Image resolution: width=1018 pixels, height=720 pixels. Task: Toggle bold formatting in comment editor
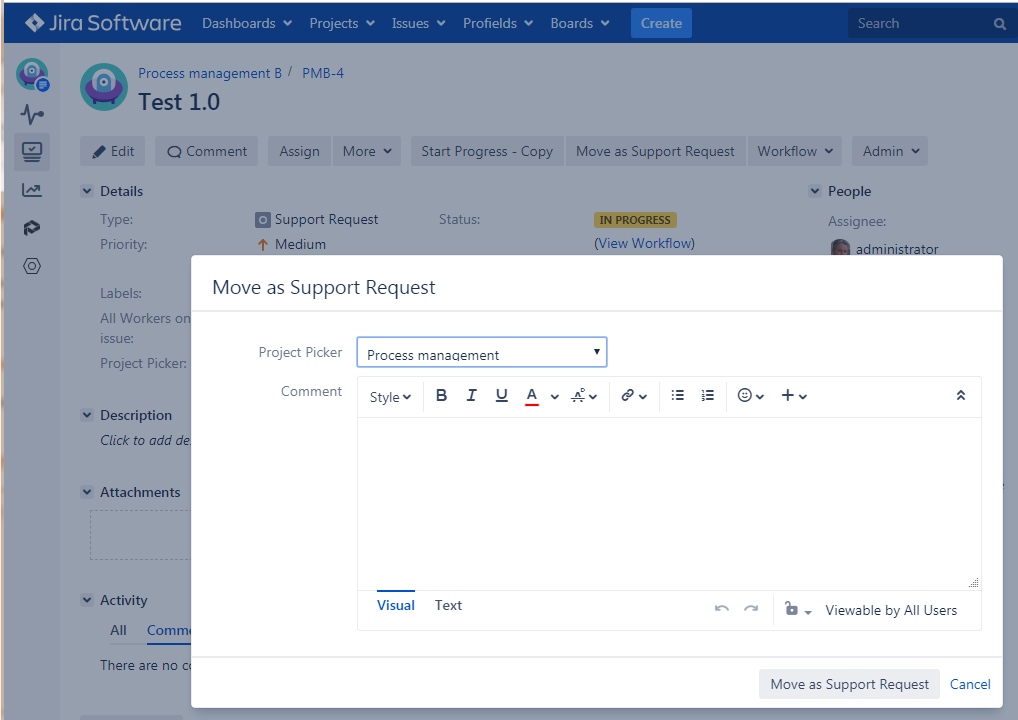click(441, 396)
